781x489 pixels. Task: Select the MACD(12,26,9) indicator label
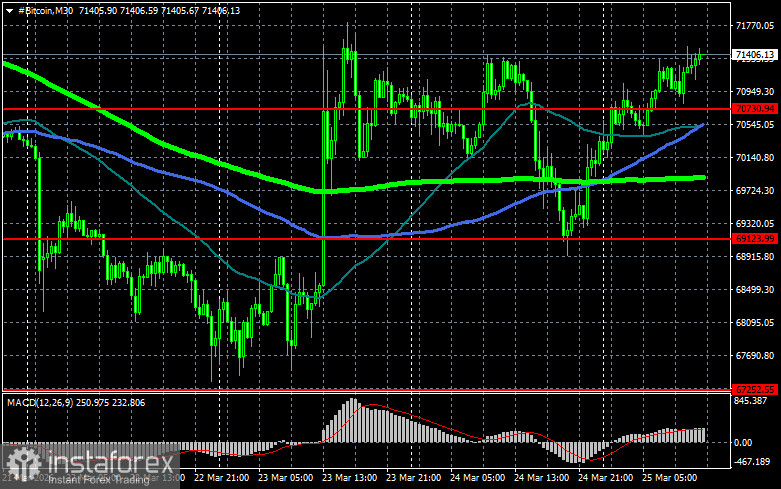[x=40, y=402]
